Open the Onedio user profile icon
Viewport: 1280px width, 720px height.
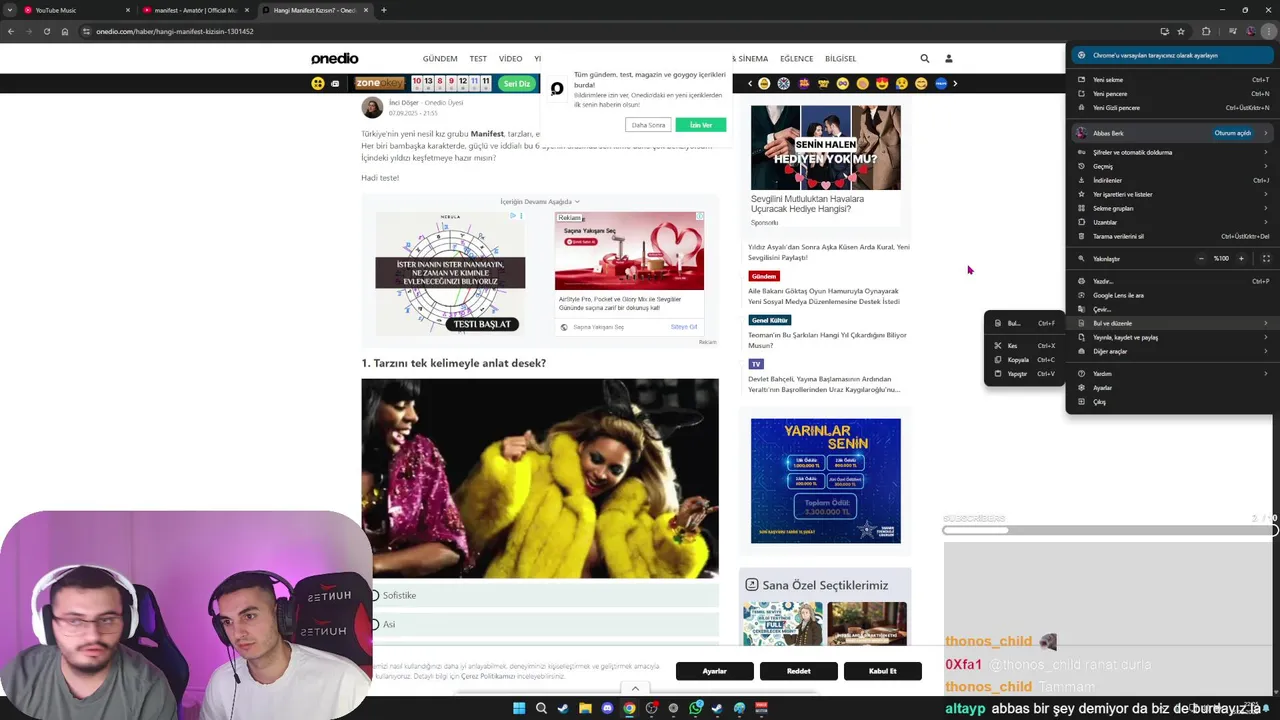click(949, 58)
